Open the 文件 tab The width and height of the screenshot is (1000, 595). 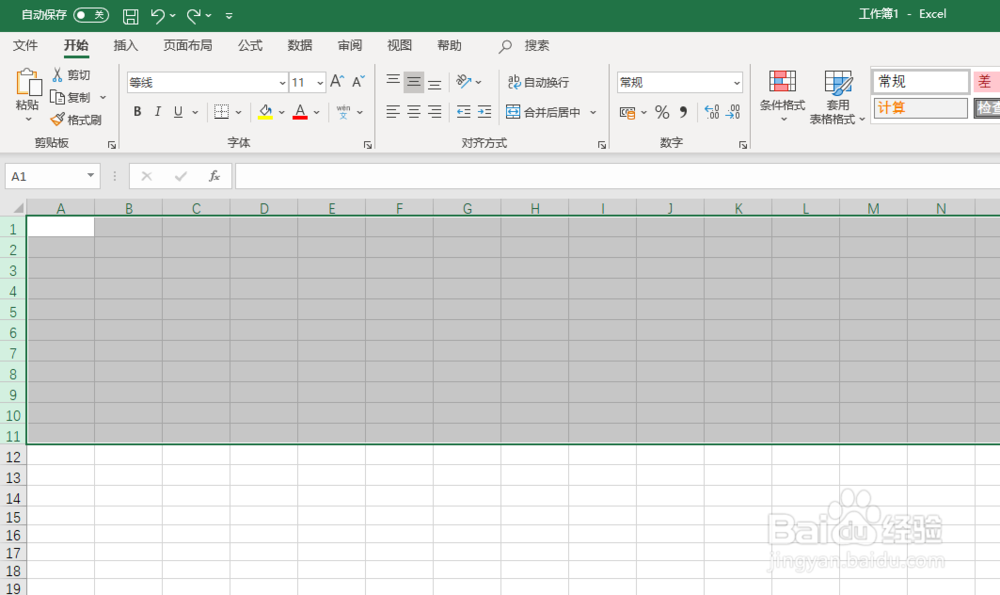coord(26,45)
